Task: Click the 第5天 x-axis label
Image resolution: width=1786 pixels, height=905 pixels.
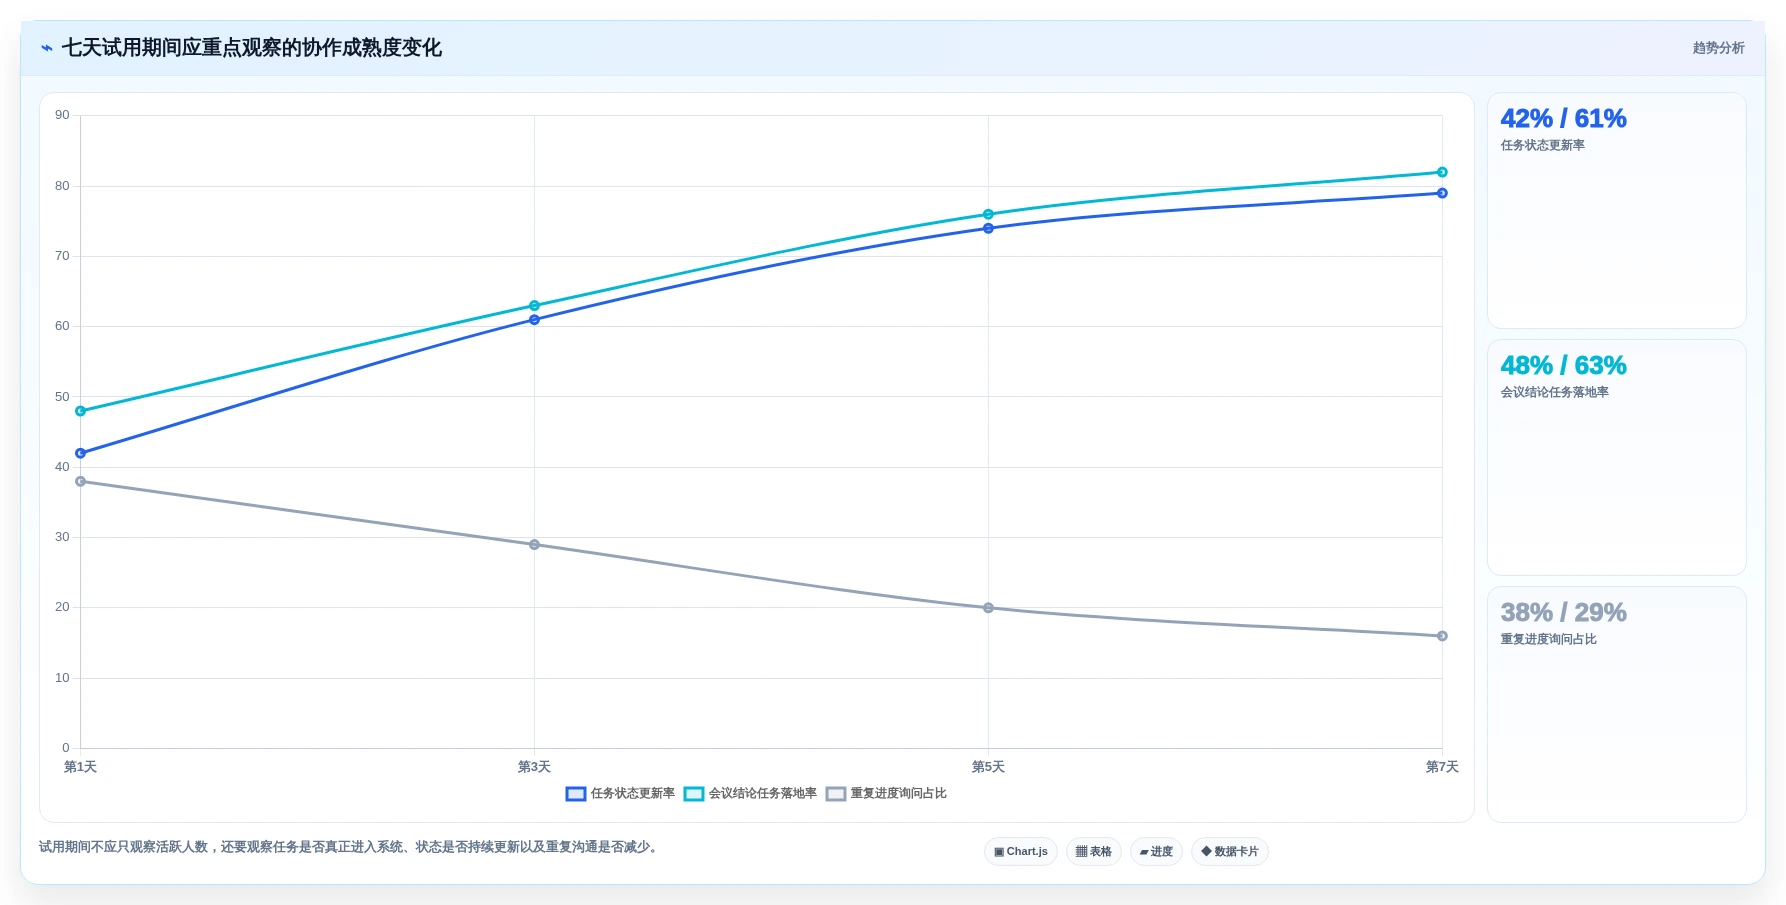Action: (x=988, y=767)
